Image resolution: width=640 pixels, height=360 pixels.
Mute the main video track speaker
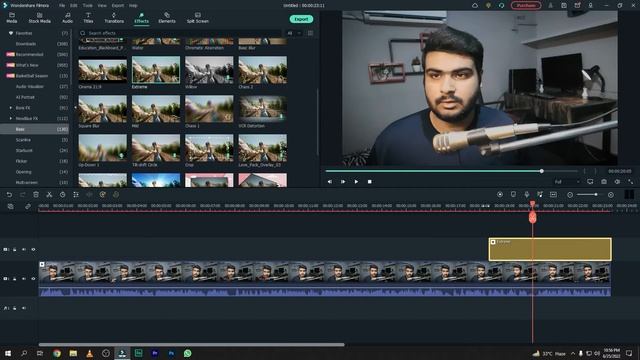24,279
